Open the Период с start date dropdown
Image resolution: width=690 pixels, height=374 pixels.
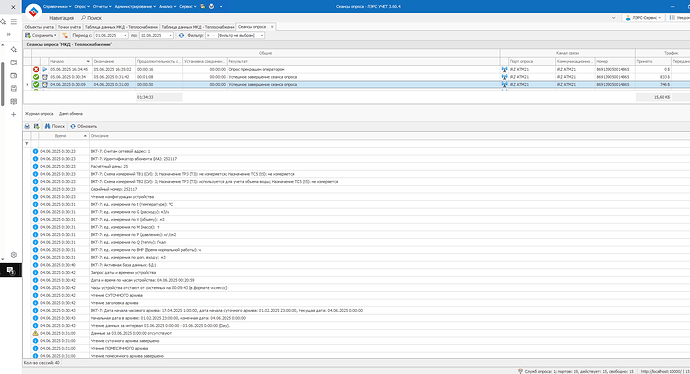point(125,35)
